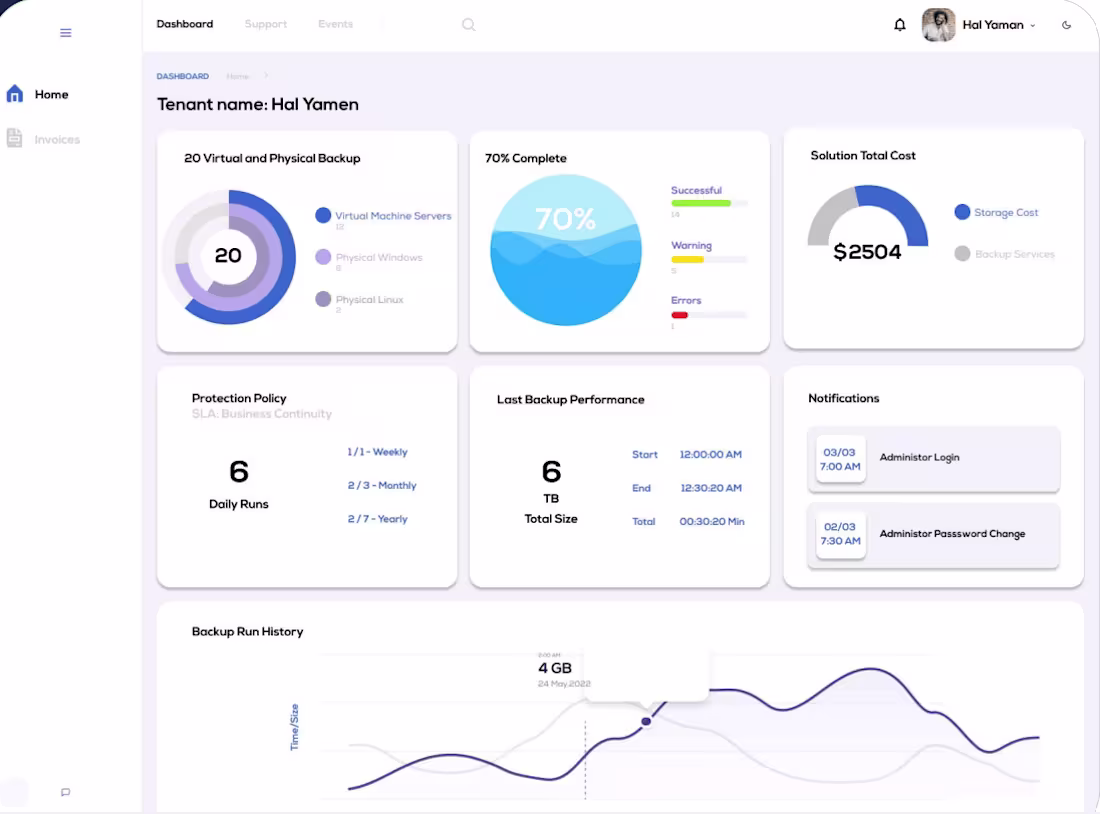This screenshot has height=814, width=1100.
Task: Click the Time/Size axis label
Action: click(x=294, y=728)
